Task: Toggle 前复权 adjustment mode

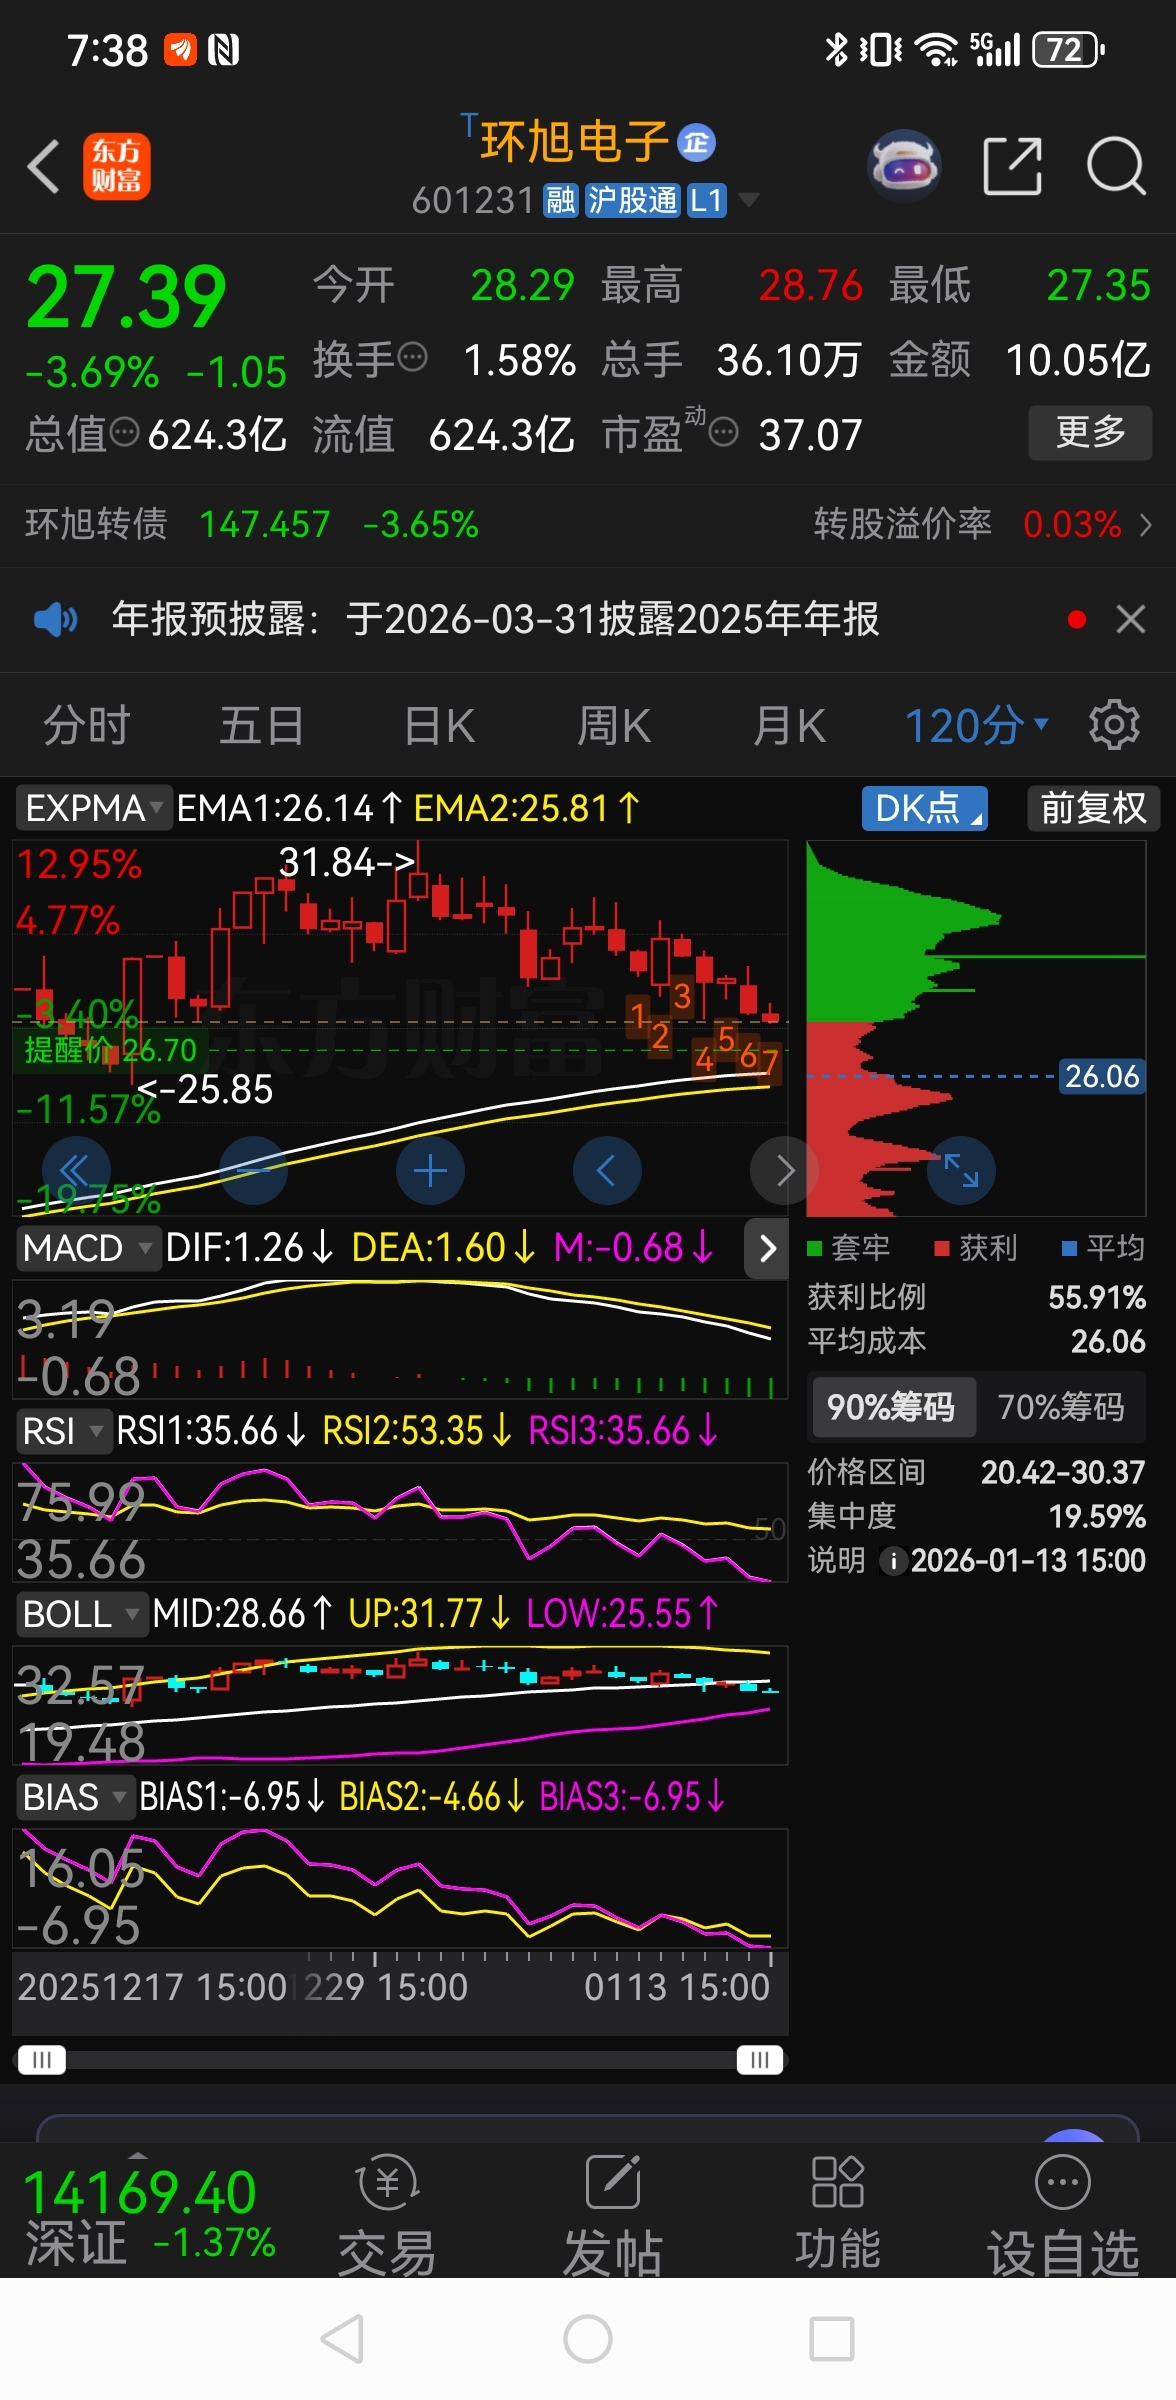Action: point(1093,808)
